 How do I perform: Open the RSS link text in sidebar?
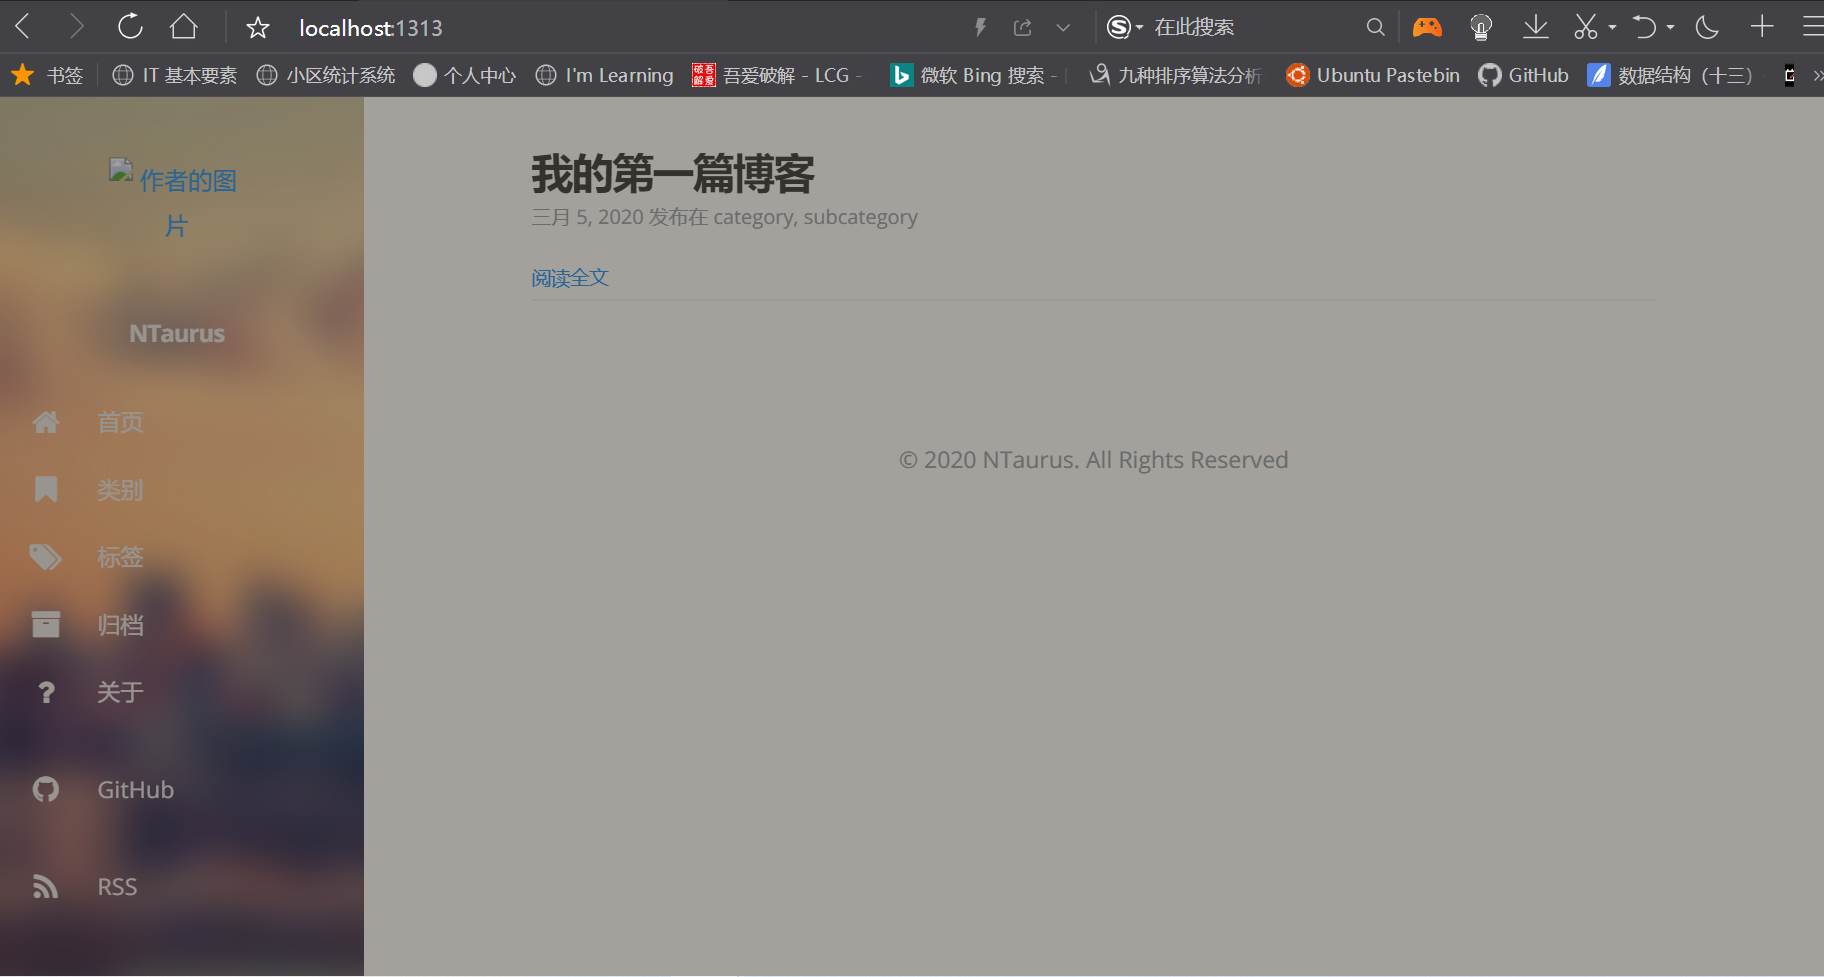pyautogui.click(x=117, y=887)
